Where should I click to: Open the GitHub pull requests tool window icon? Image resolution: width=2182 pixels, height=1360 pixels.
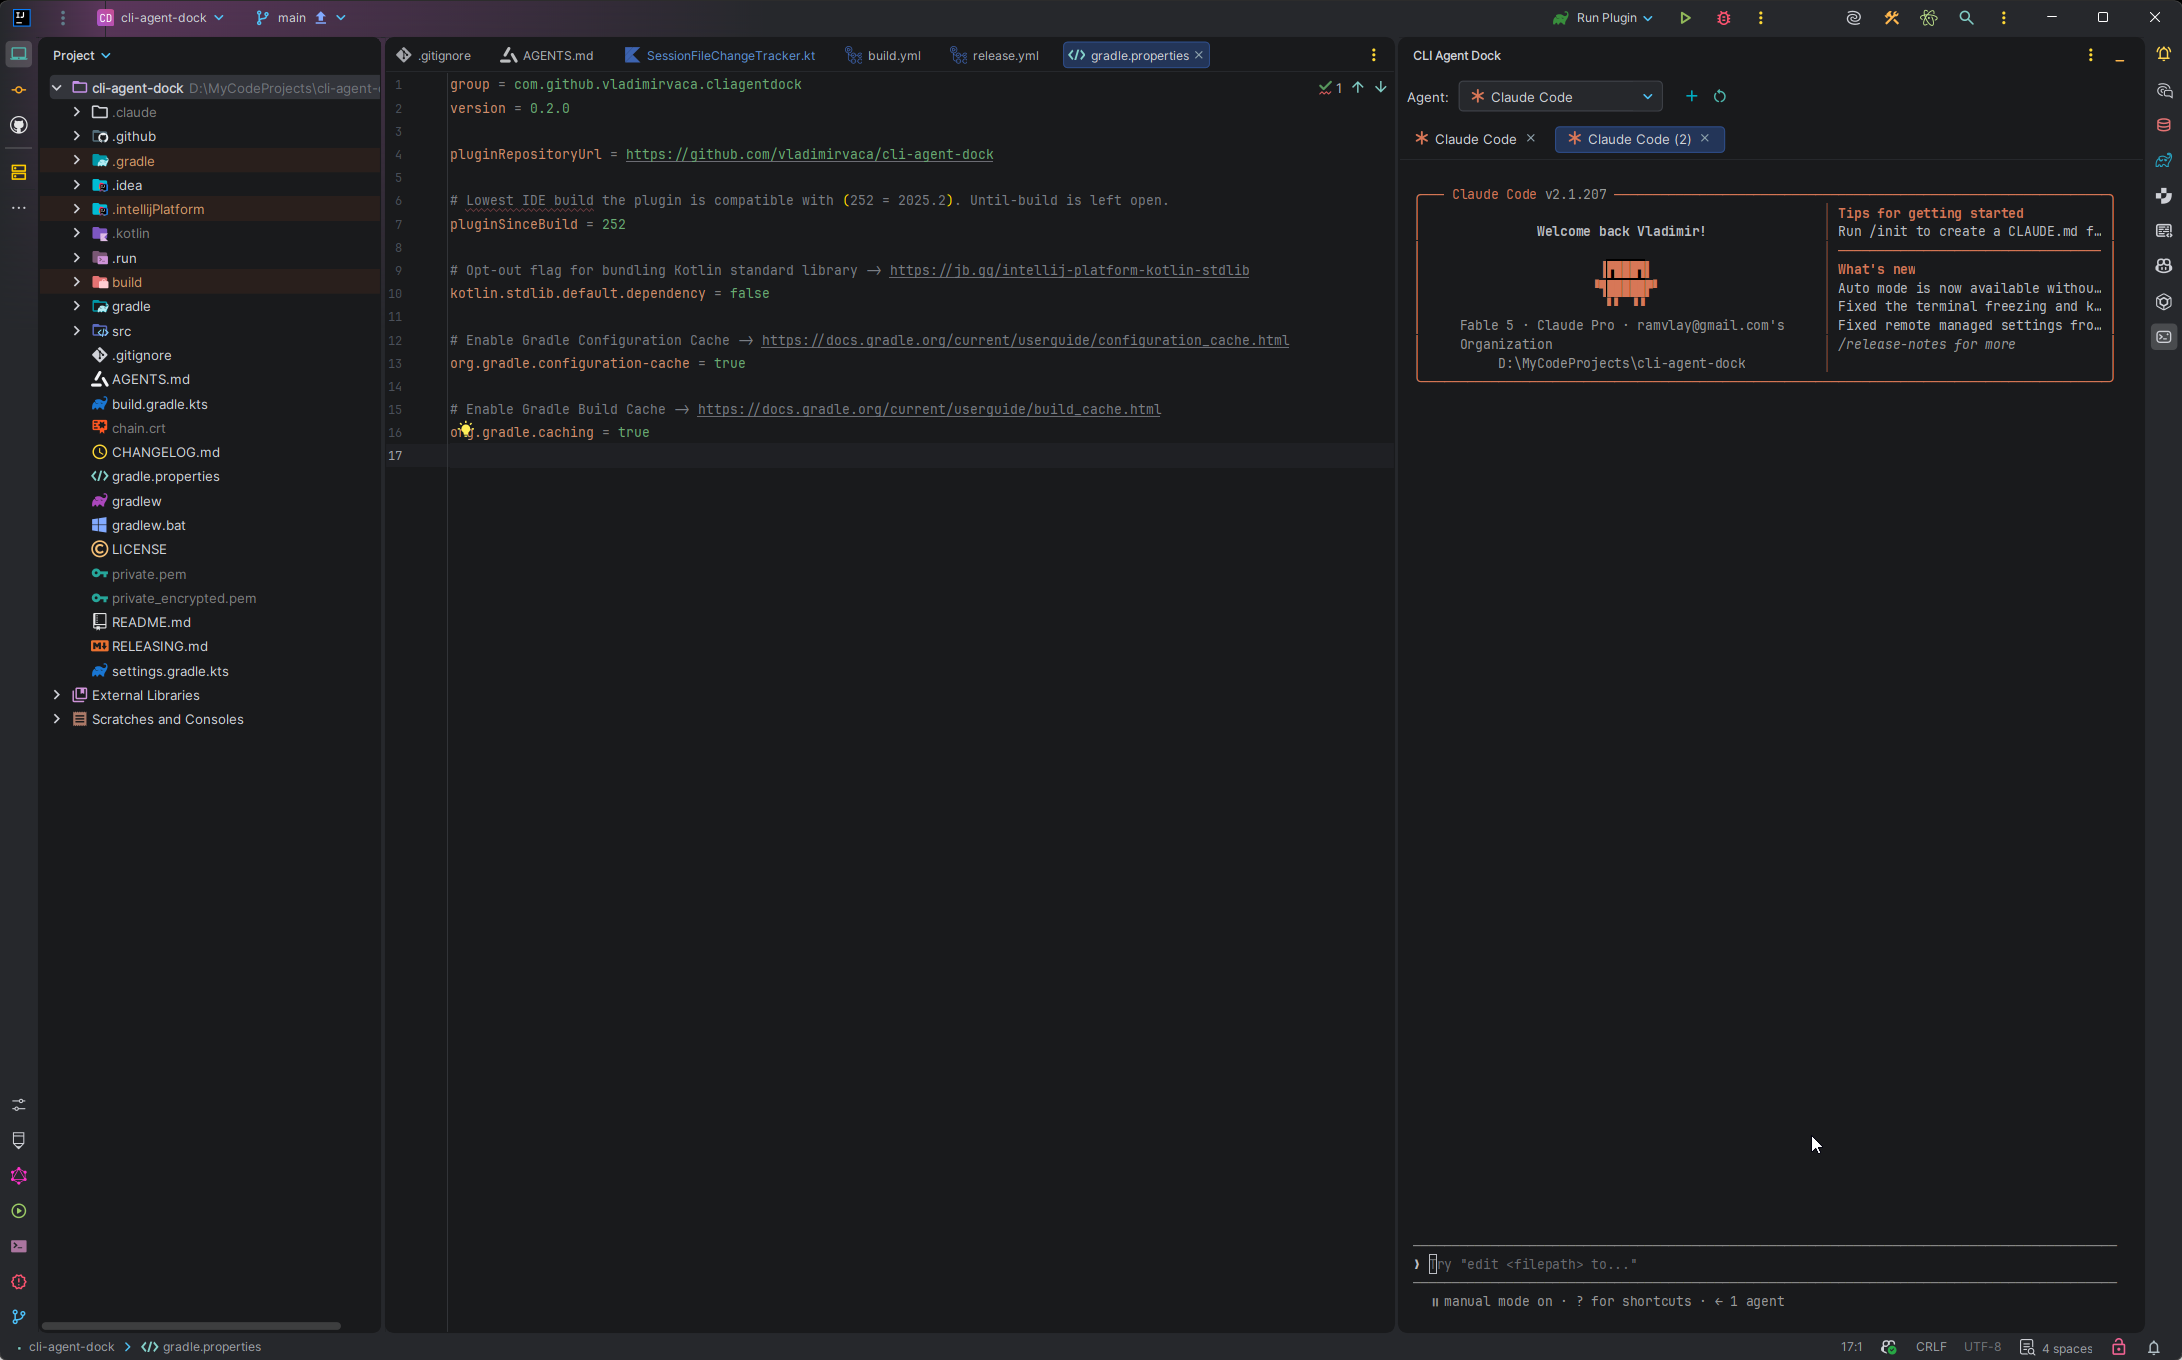(x=19, y=125)
